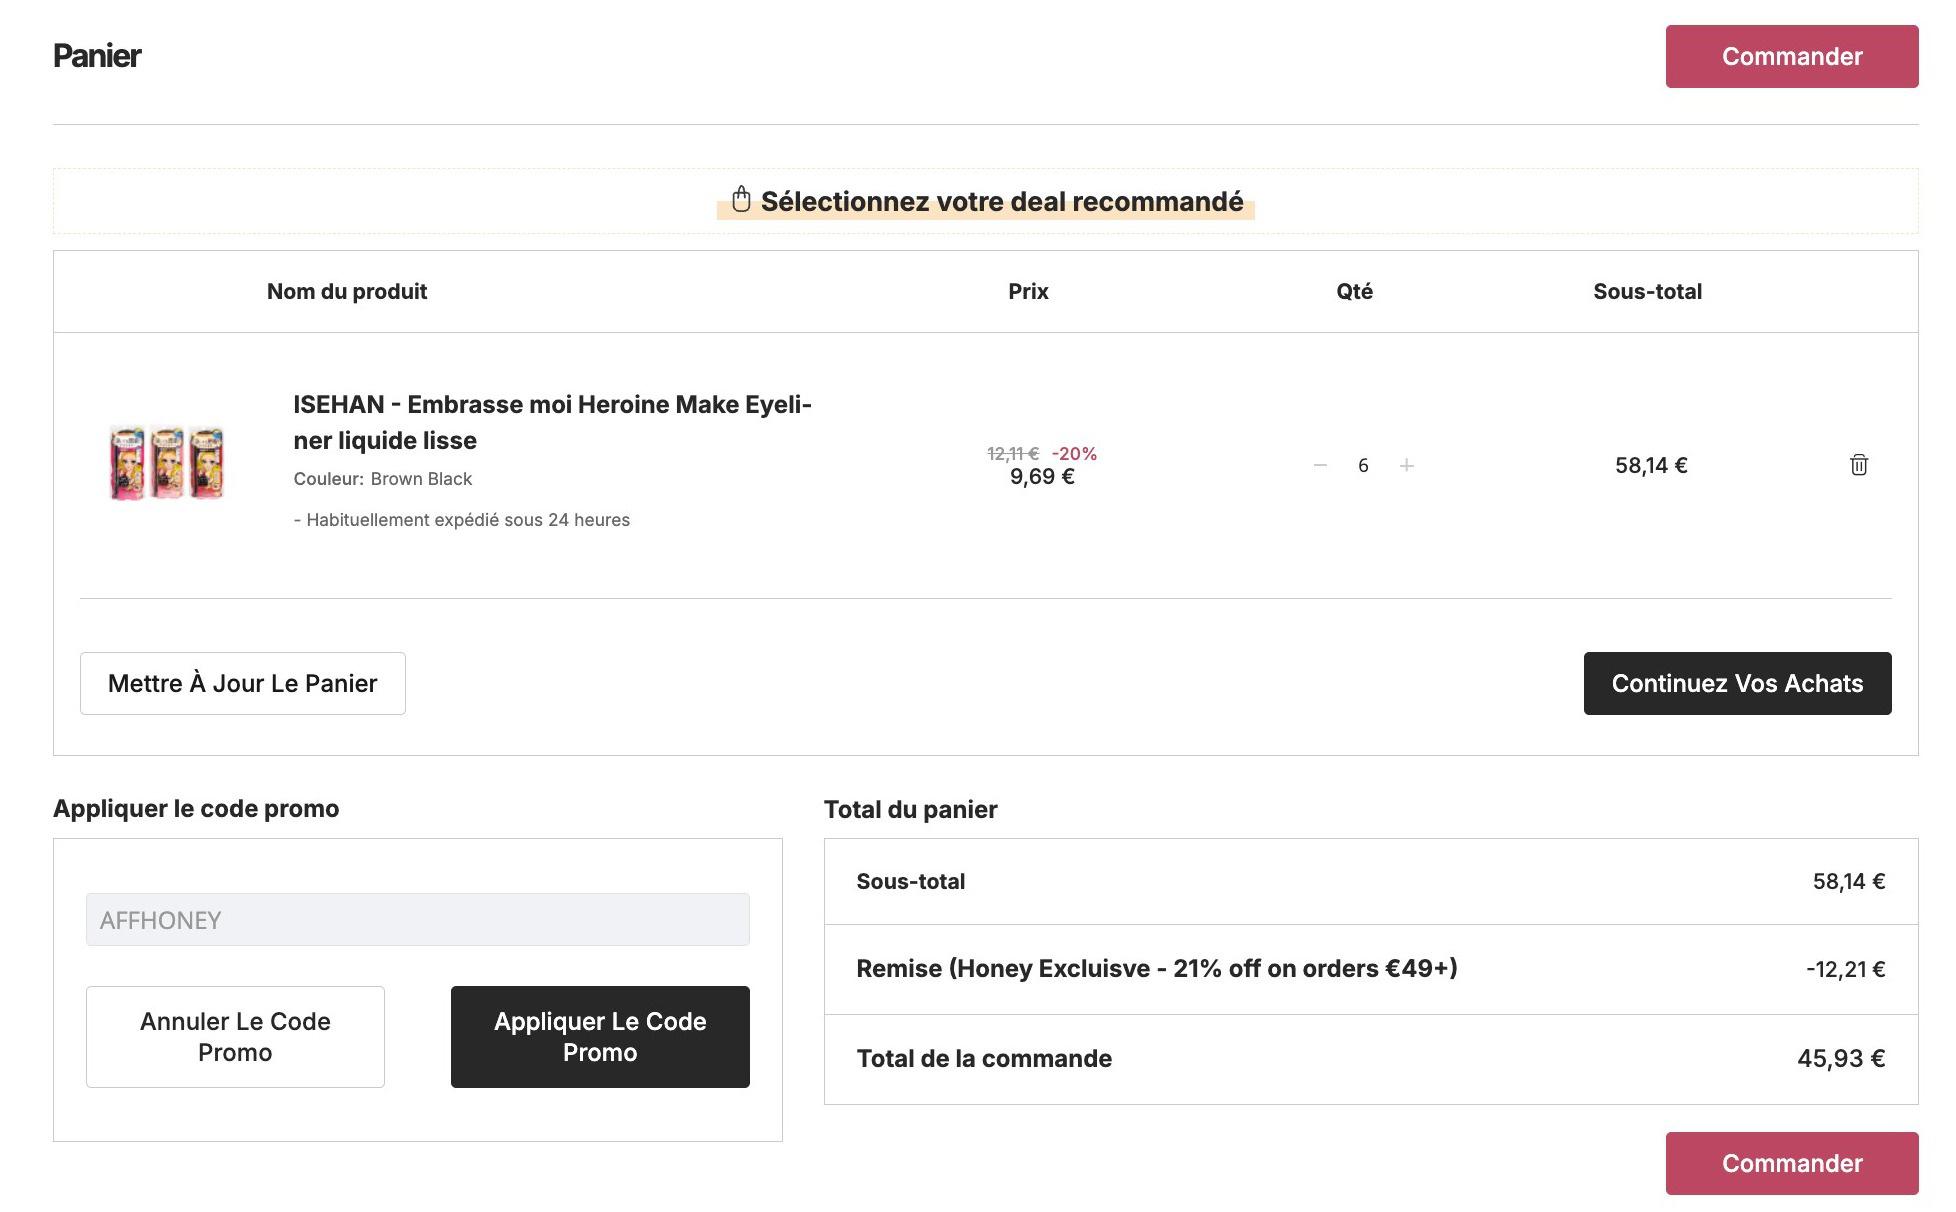Select the Sélectionnez votre deal recommandé banner
The width and height of the screenshot is (1956, 1212).
pyautogui.click(x=986, y=201)
